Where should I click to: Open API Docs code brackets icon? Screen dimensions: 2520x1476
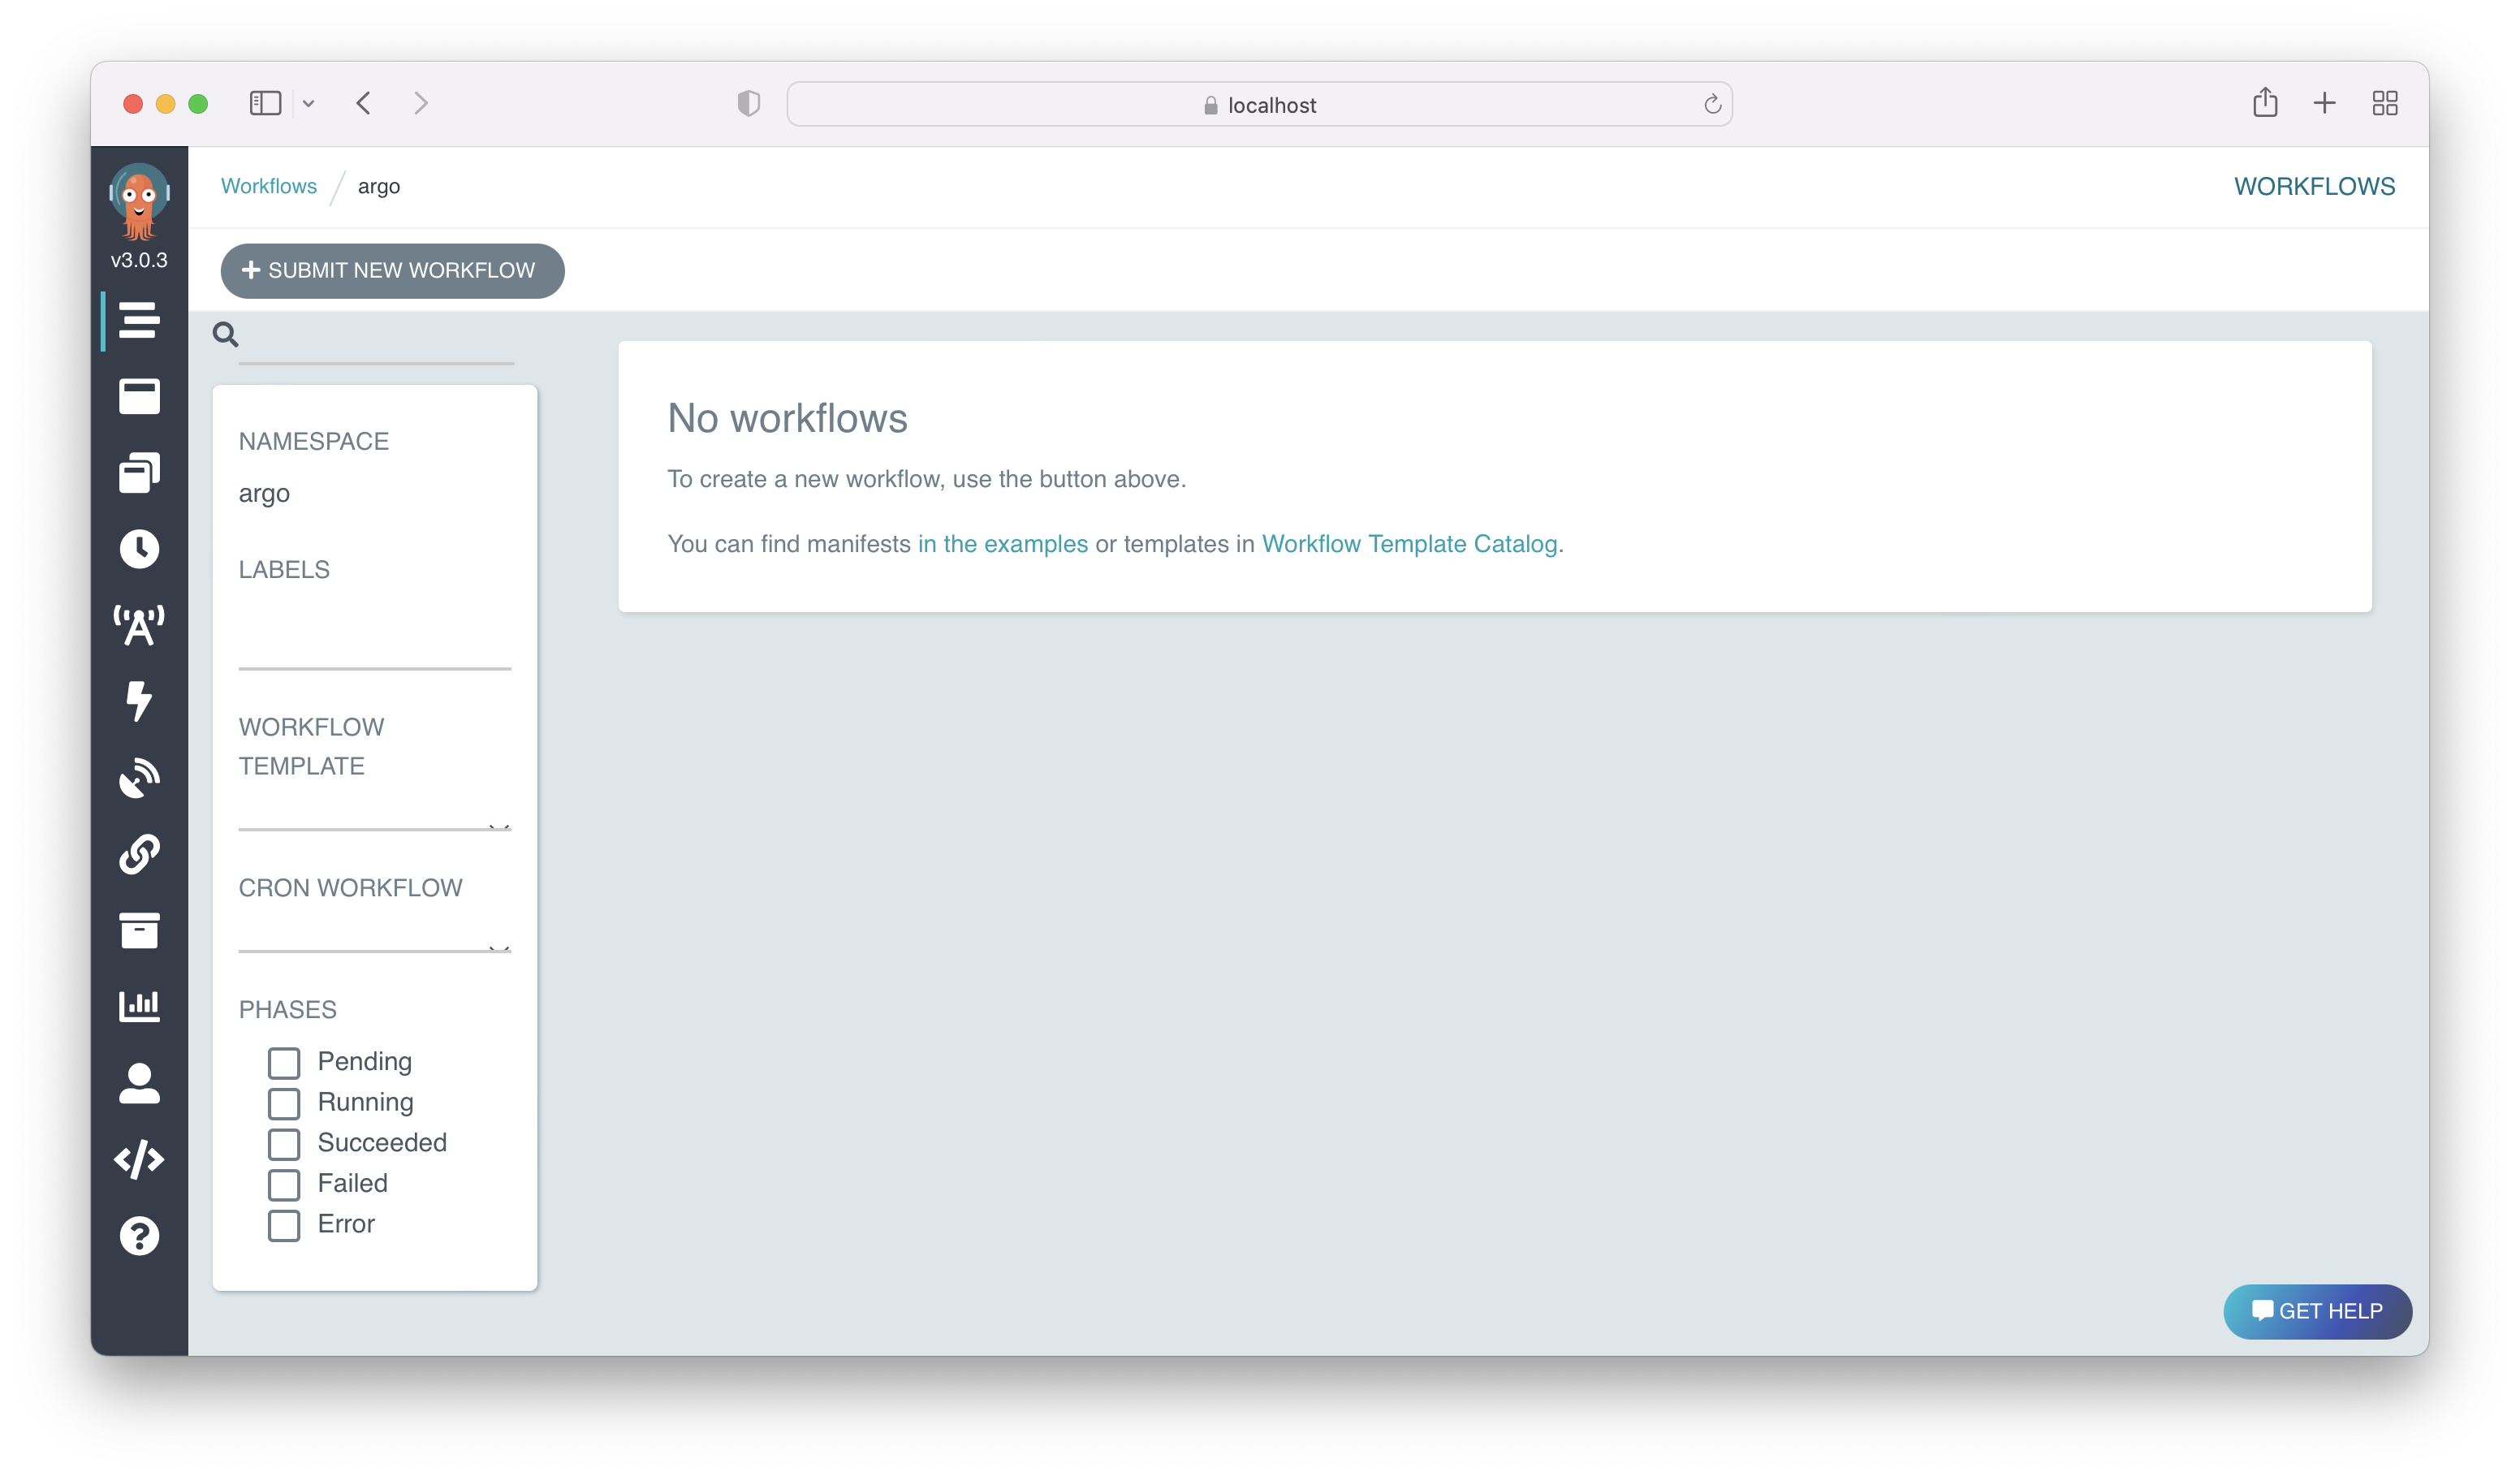[x=139, y=1159]
